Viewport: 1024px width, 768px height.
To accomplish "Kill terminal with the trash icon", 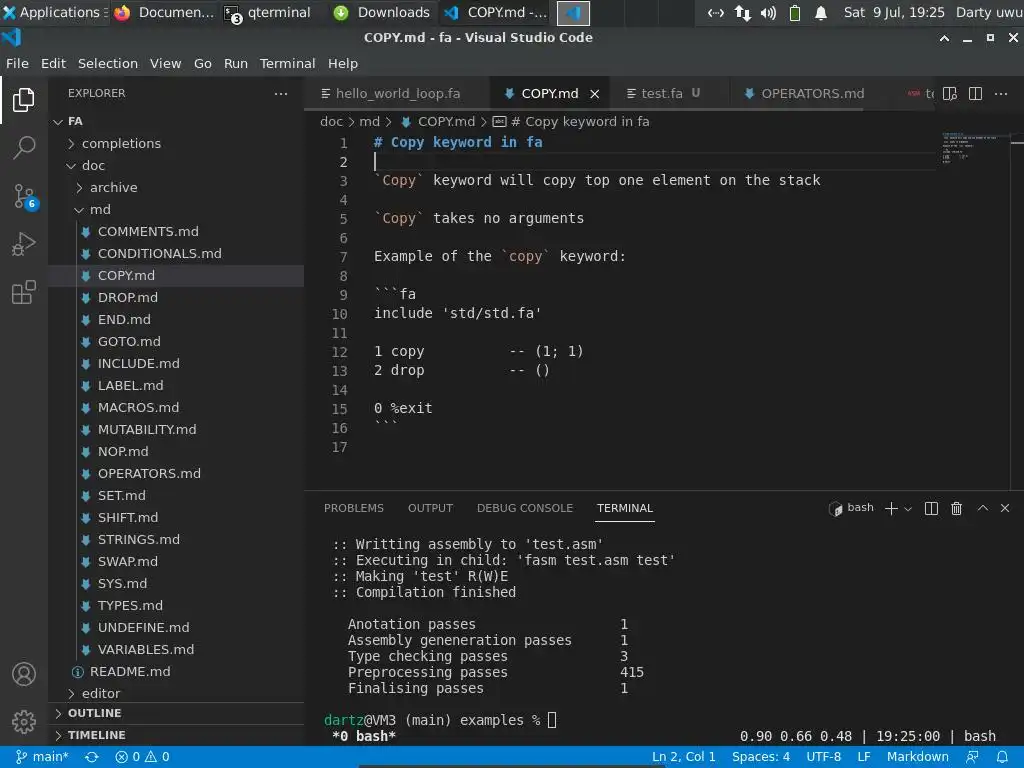I will [956, 508].
